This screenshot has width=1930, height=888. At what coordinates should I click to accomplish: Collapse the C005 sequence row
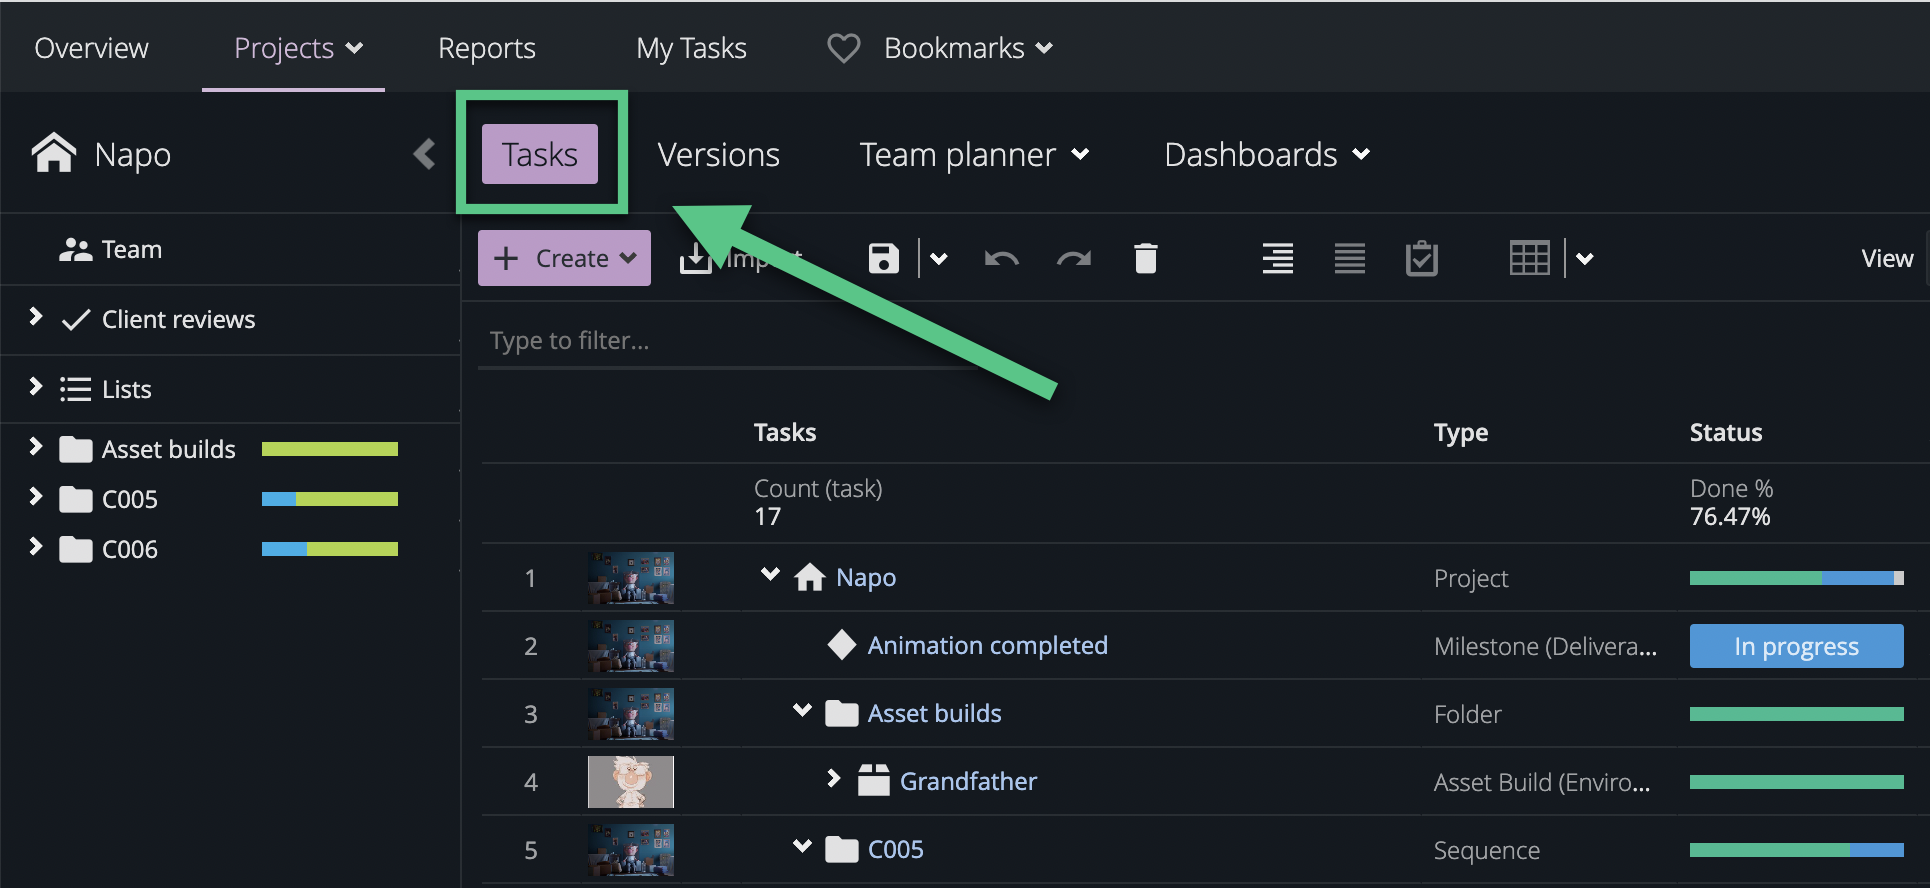tap(802, 846)
